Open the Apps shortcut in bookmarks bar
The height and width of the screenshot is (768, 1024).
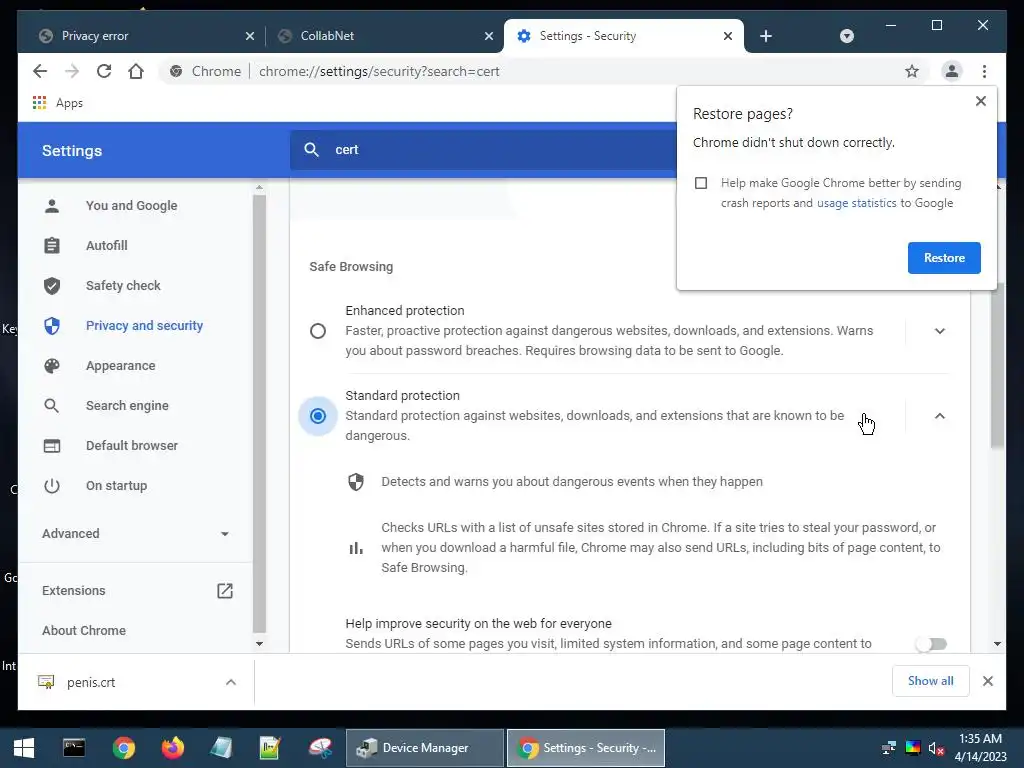click(57, 103)
